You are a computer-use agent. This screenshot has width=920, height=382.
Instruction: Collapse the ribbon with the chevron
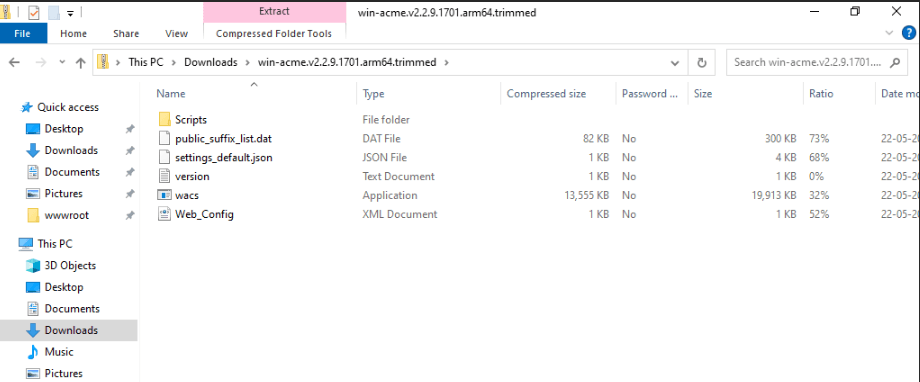click(x=889, y=33)
